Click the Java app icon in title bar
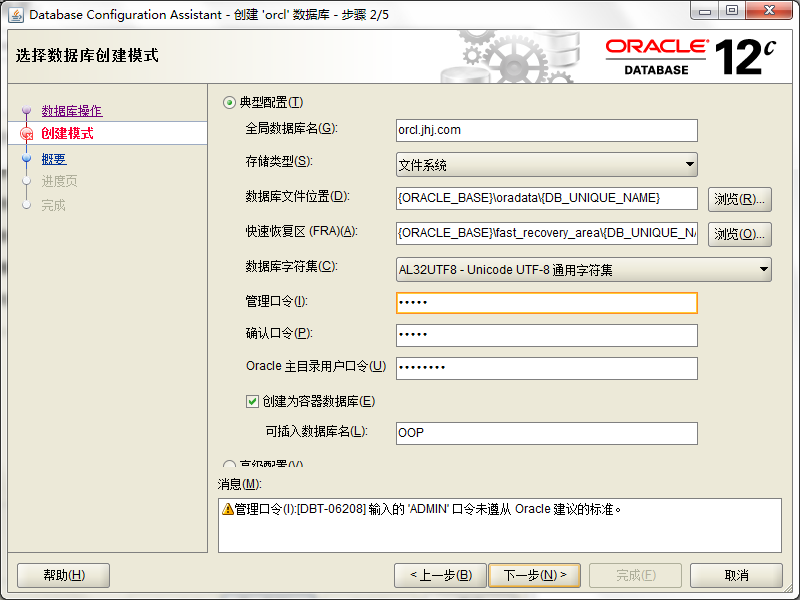 coord(16,15)
